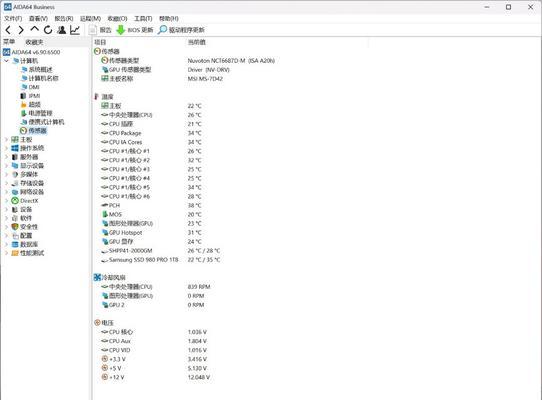Select the Samsung SSD 980 PRO 1TB row
This screenshot has width=542, height=400.
point(143,260)
